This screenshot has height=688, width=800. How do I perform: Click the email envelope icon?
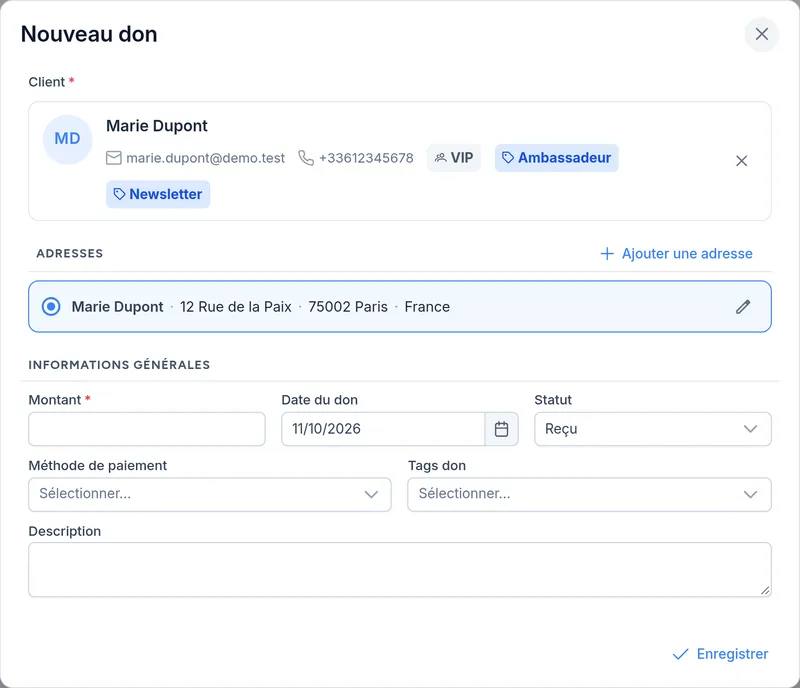pyautogui.click(x=113, y=158)
